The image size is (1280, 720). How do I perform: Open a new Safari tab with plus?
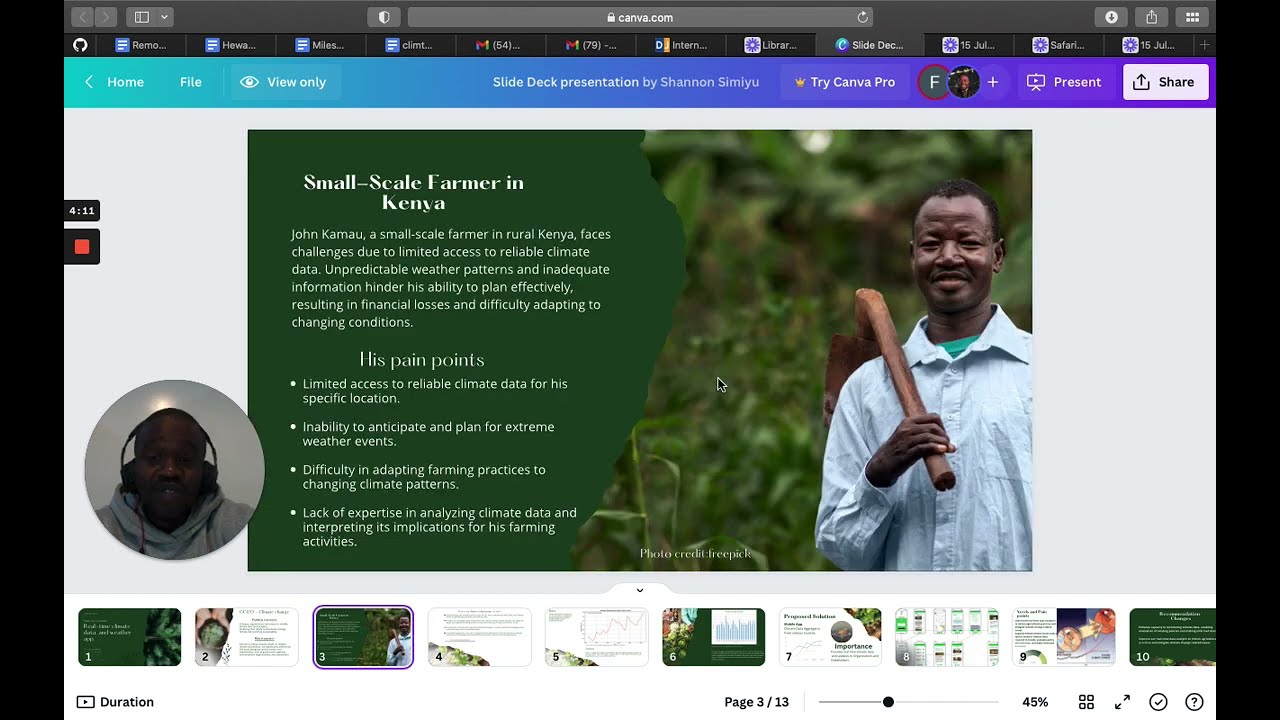[1204, 45]
